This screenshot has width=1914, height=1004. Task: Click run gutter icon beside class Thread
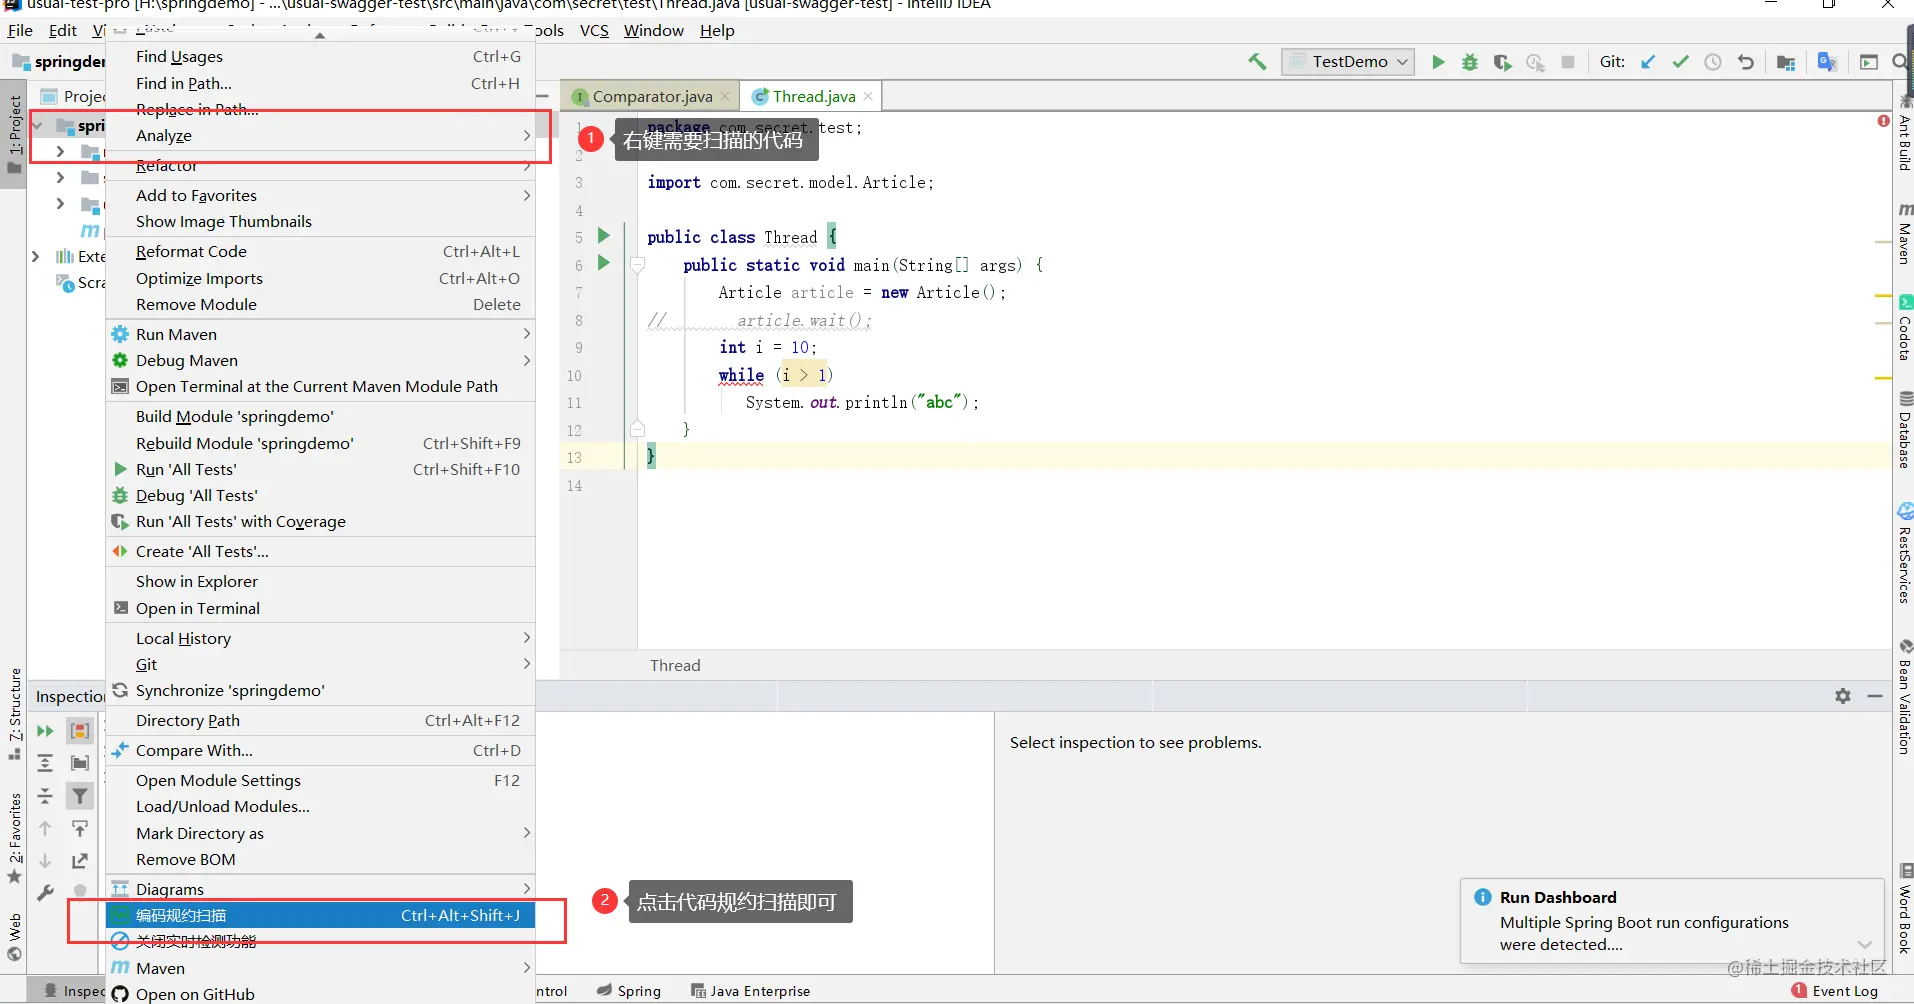pos(604,236)
